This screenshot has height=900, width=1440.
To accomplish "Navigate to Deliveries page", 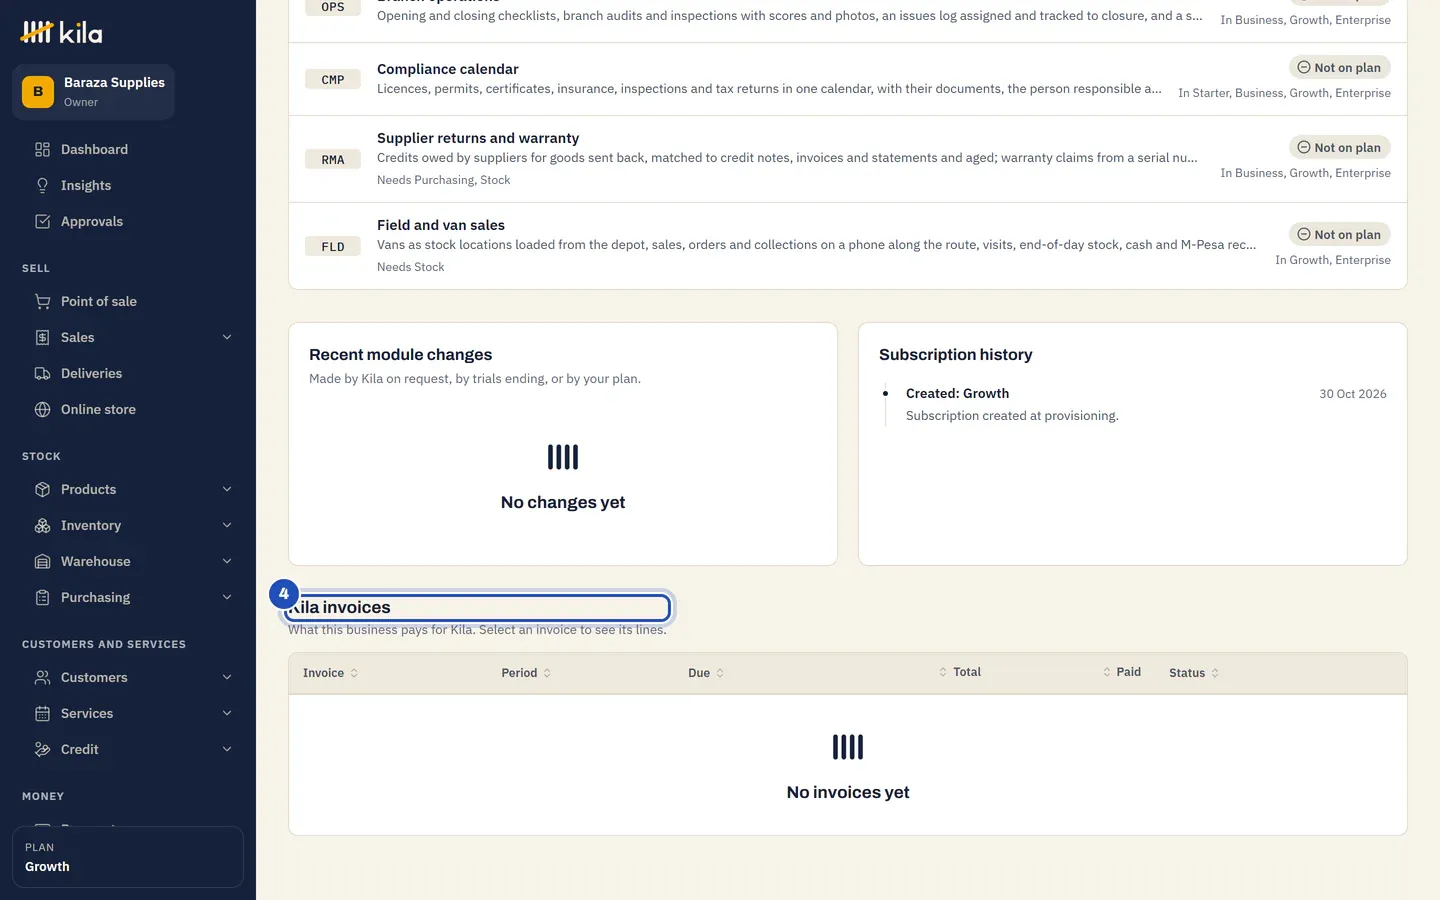I will click(128, 373).
